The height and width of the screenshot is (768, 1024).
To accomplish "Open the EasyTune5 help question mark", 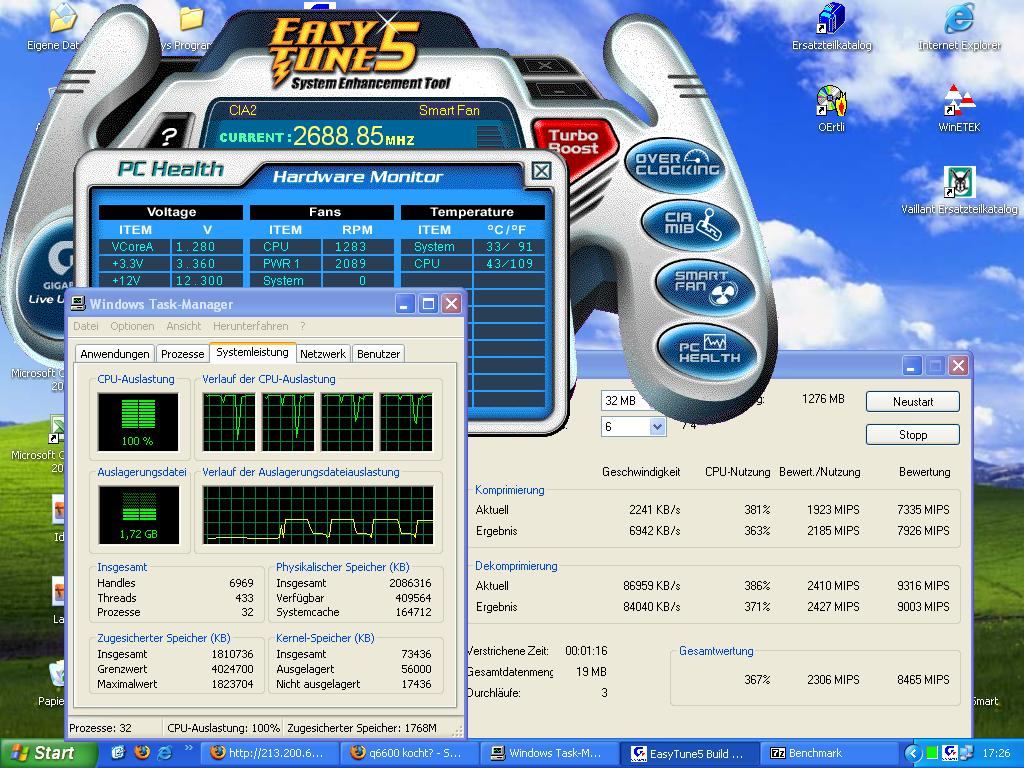I will [x=168, y=136].
